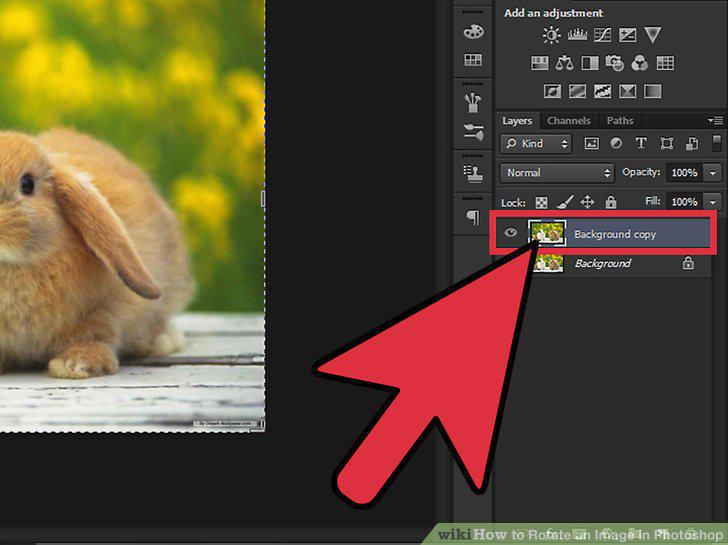Screen dimensions: 728x545
Task: Add a Vibrance adjustment
Action: pyautogui.click(x=652, y=35)
